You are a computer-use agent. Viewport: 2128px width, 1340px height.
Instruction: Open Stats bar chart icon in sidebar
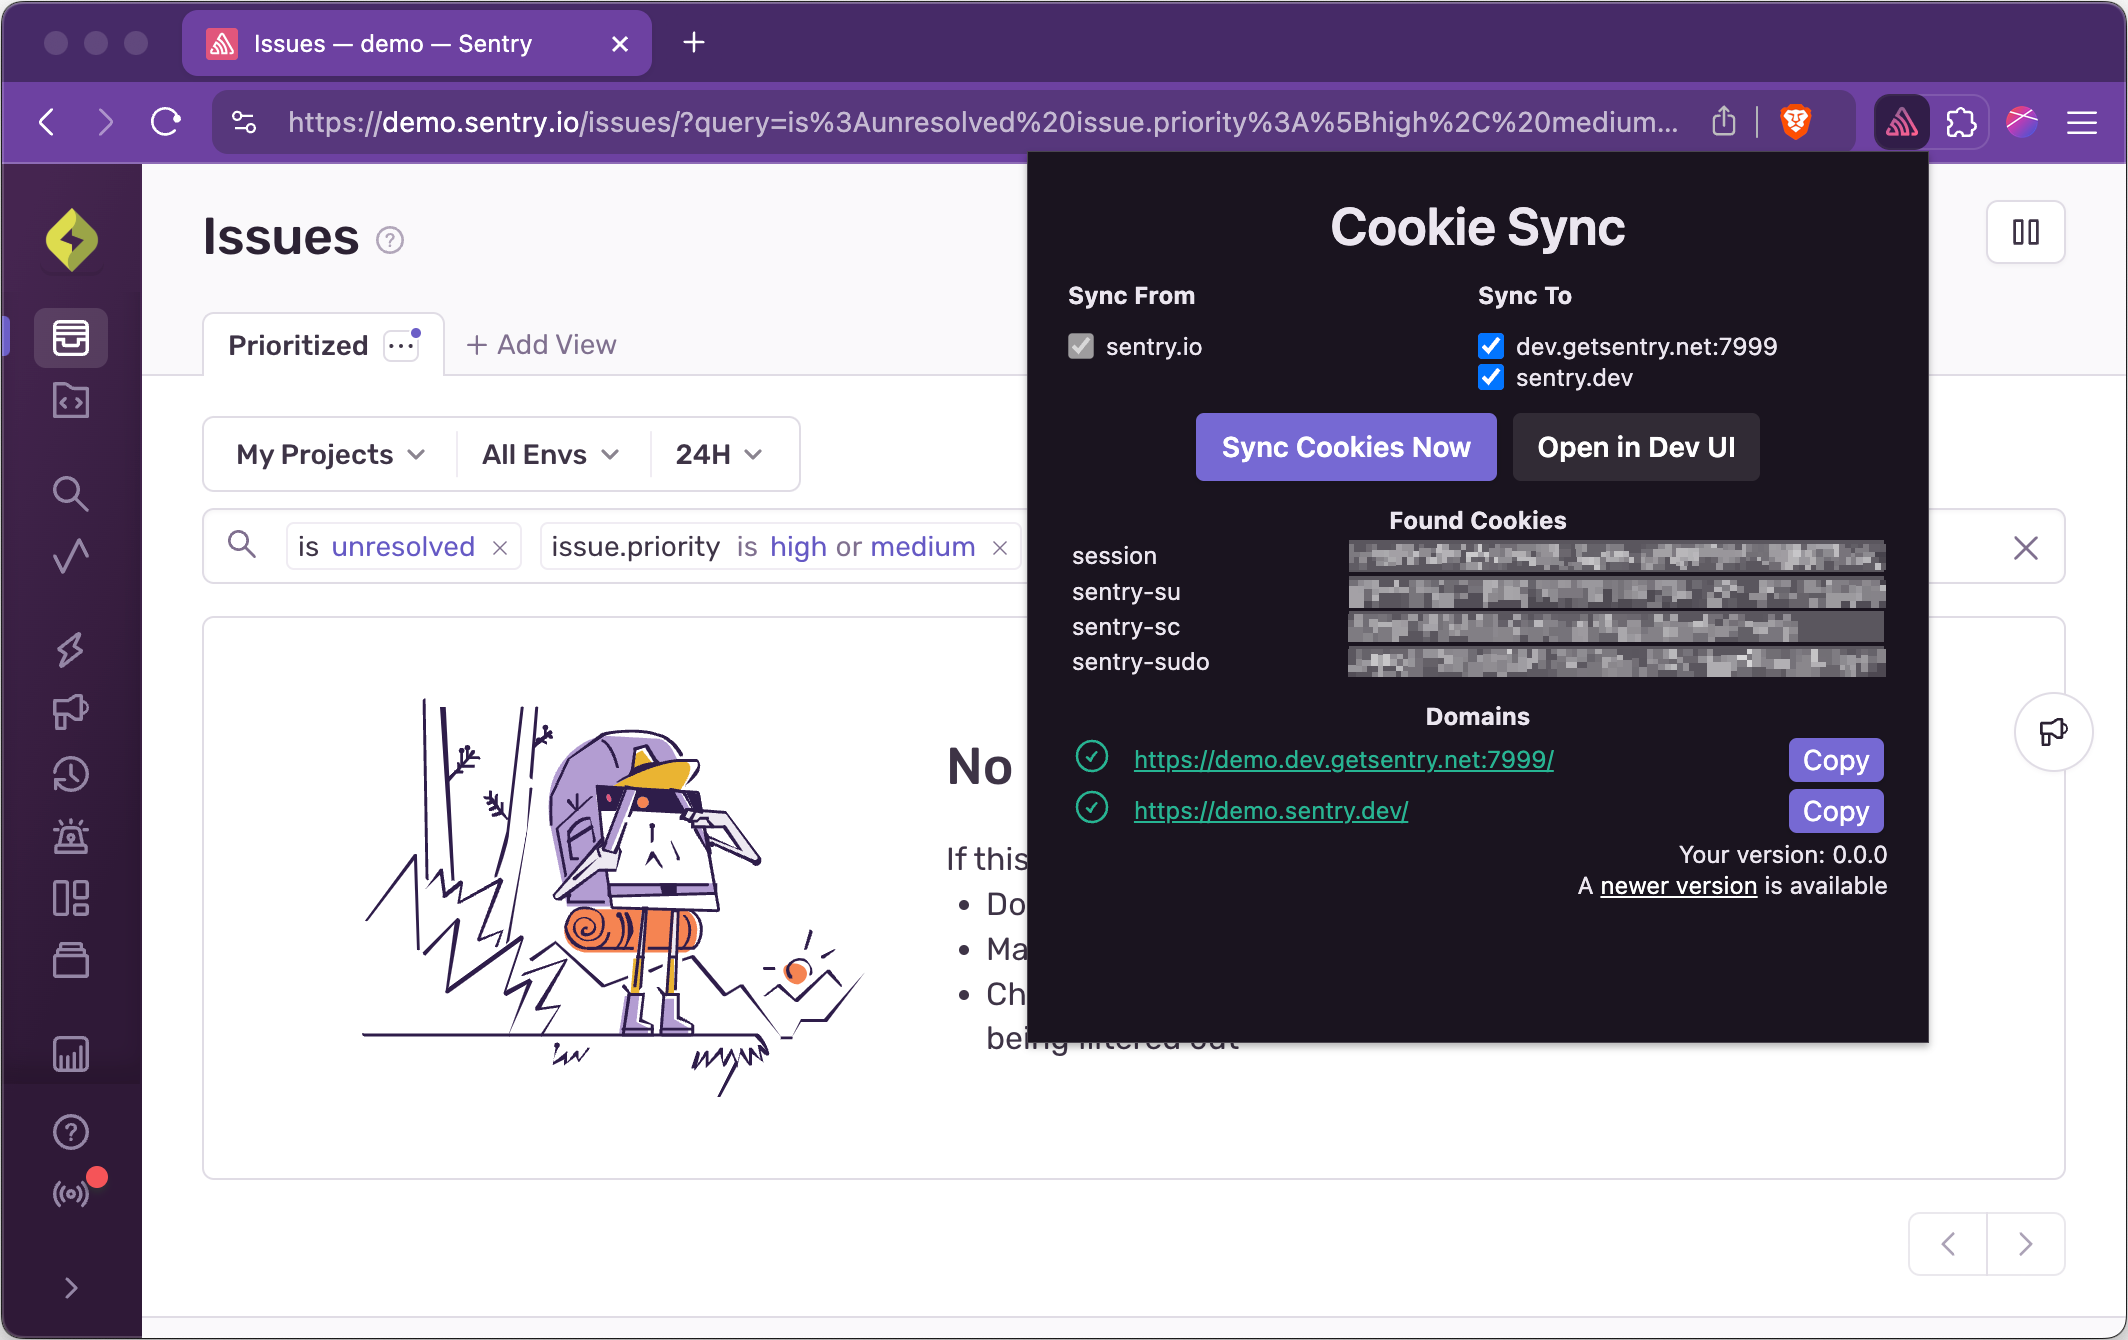pyautogui.click(x=70, y=1054)
